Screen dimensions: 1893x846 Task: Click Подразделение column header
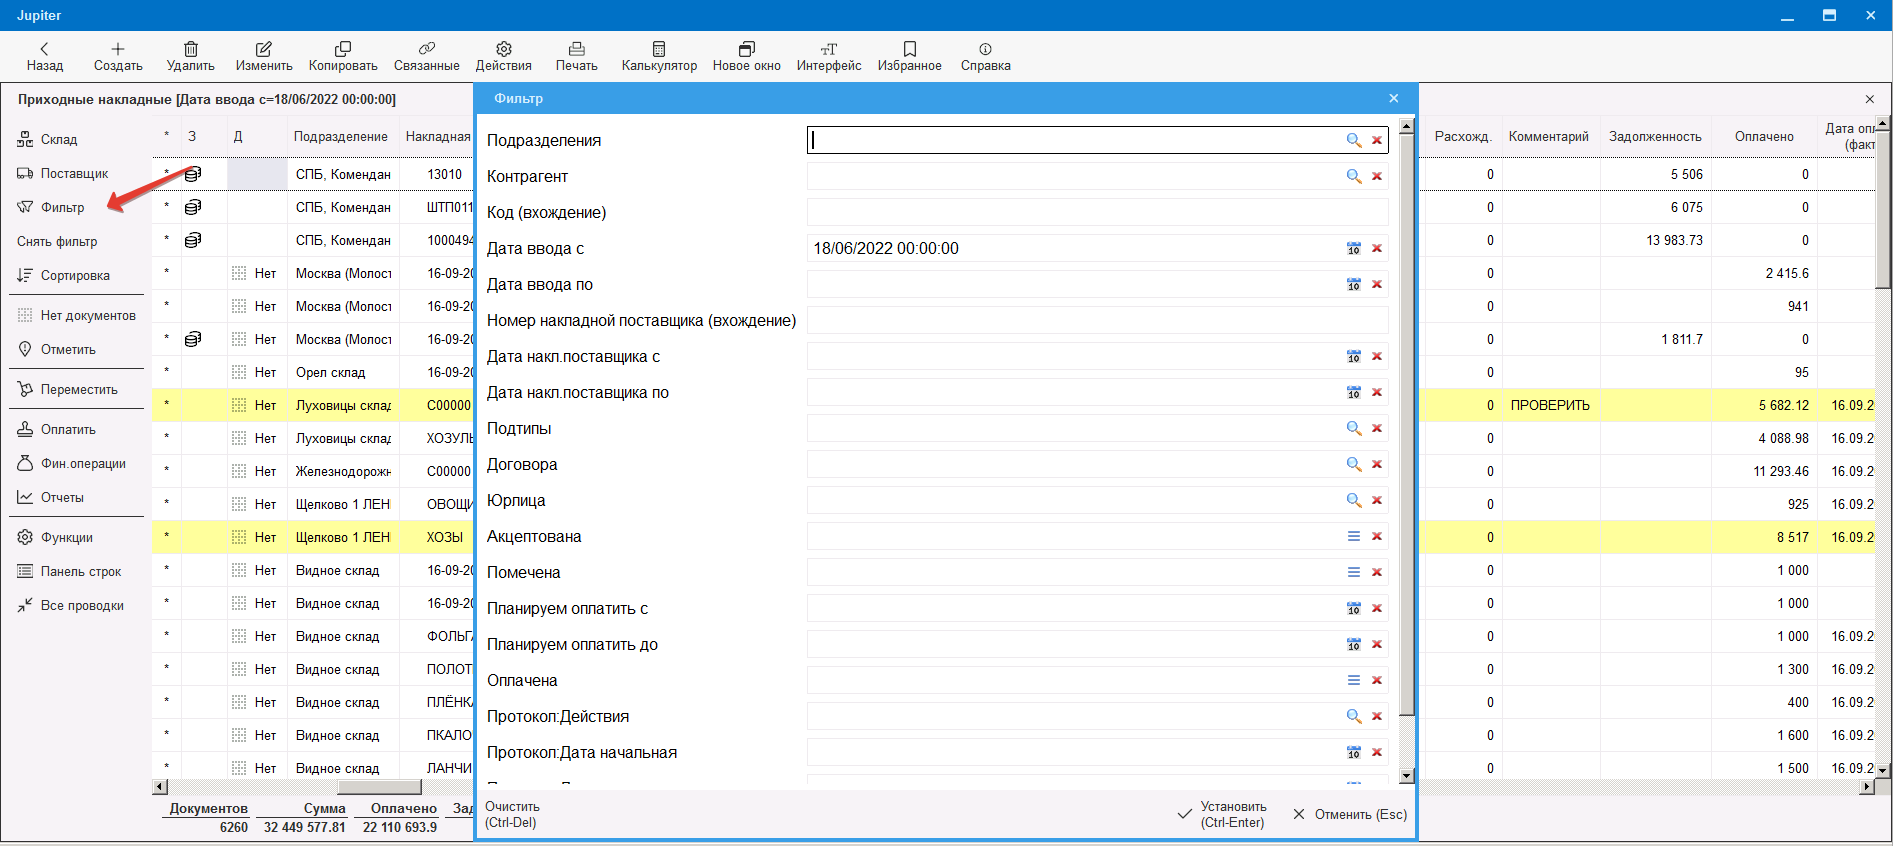coord(340,137)
